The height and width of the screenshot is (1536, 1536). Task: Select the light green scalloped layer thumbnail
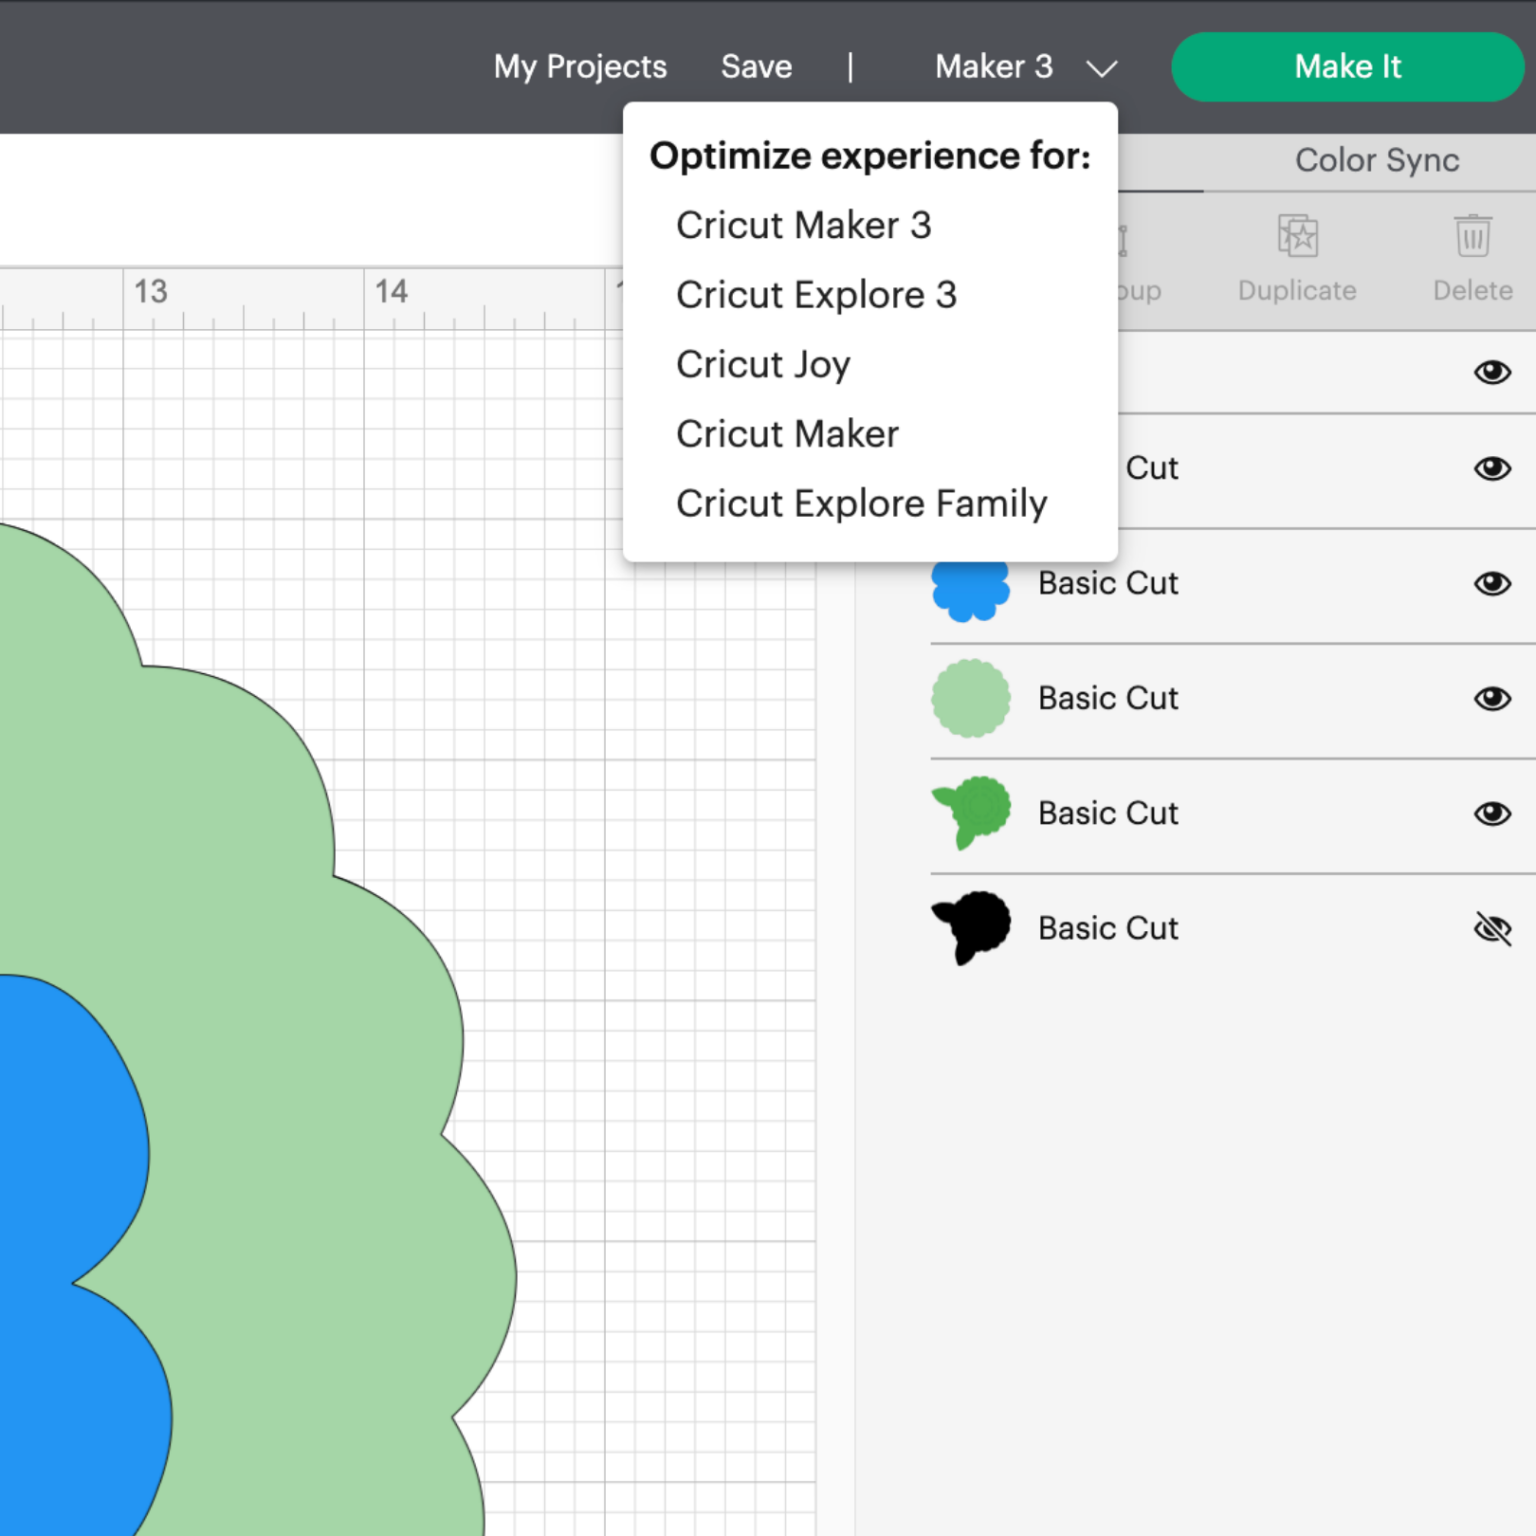coord(970,698)
